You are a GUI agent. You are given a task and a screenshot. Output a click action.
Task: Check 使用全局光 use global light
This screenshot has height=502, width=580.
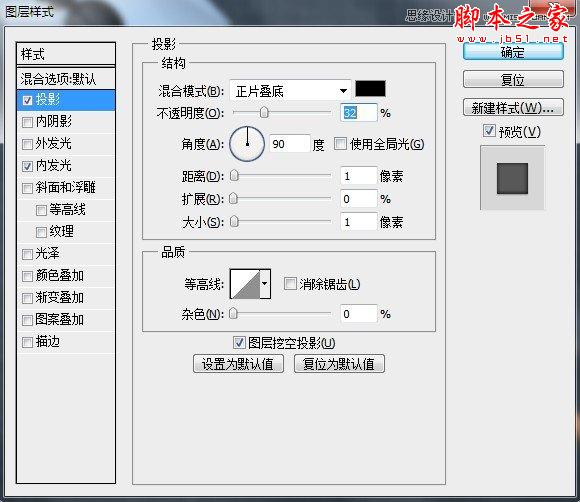(x=340, y=143)
